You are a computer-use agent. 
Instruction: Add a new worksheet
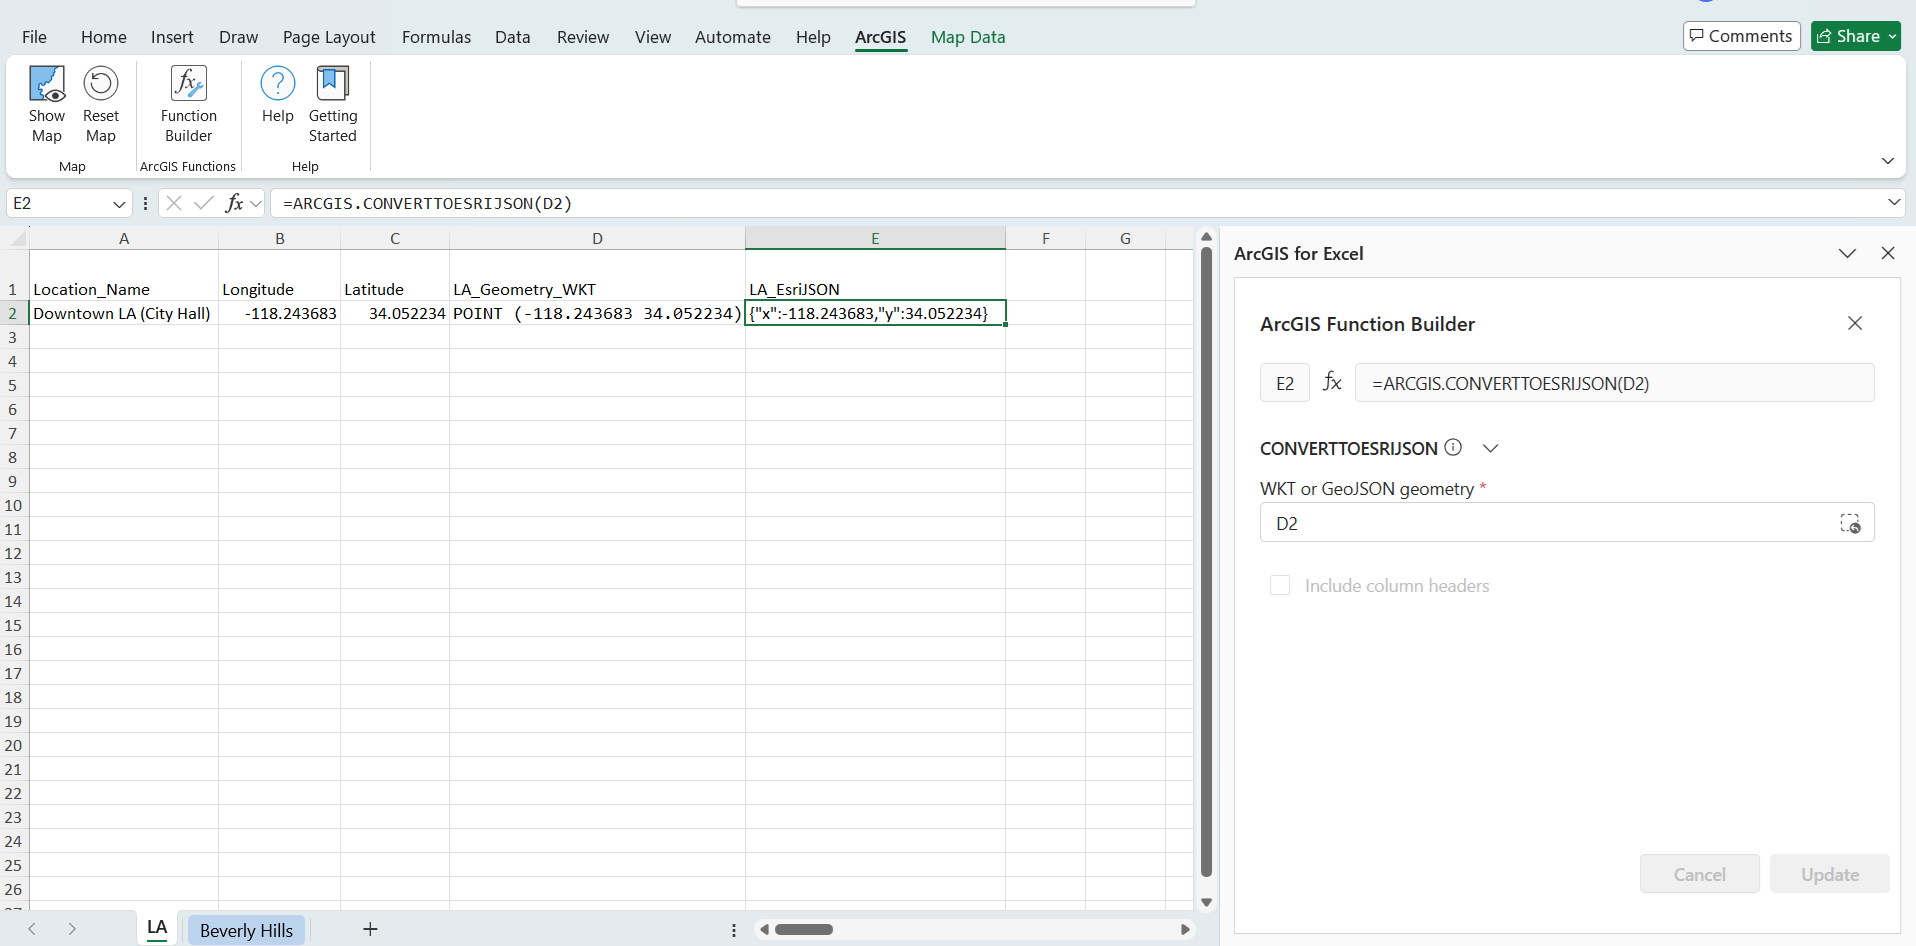370,929
